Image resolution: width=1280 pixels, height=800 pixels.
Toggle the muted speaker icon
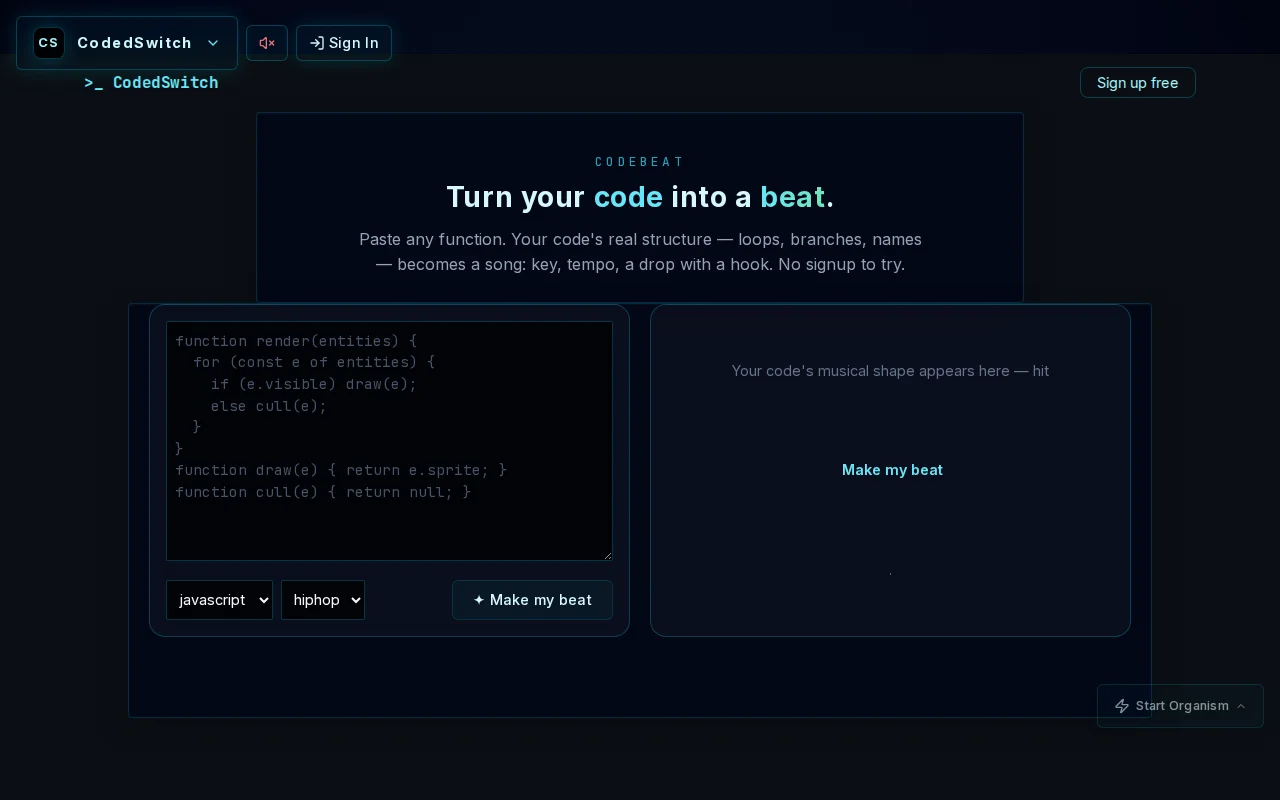click(x=267, y=43)
